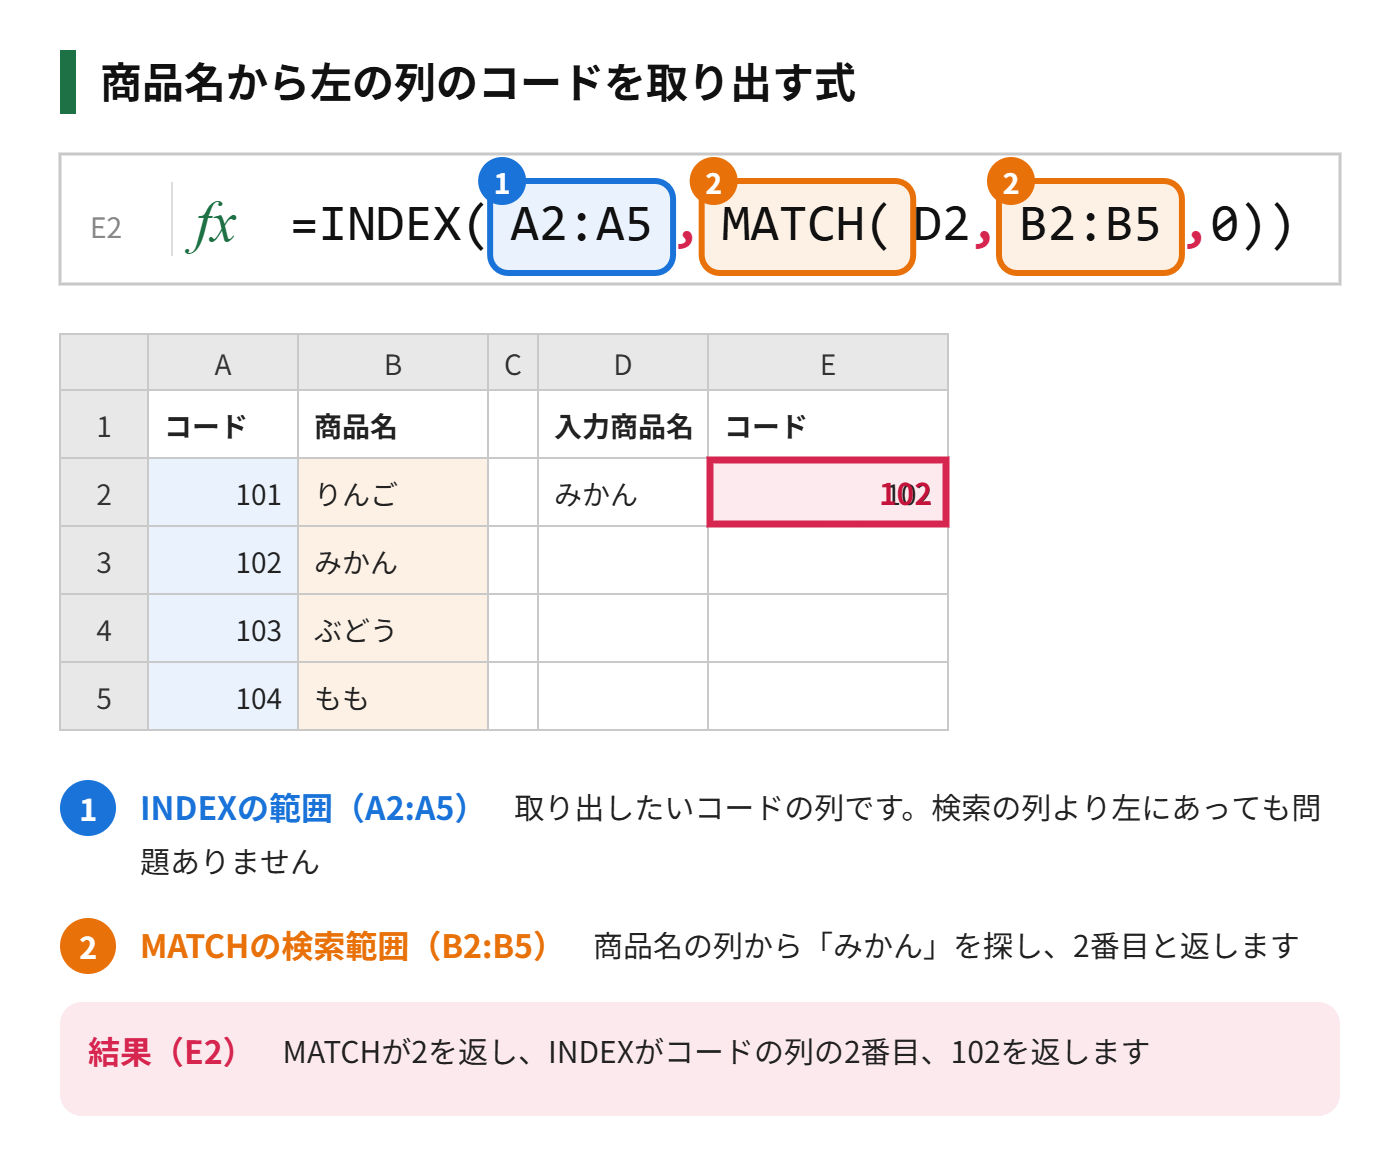Select row 4 header
This screenshot has height=1166, width=1400.
click(x=104, y=629)
